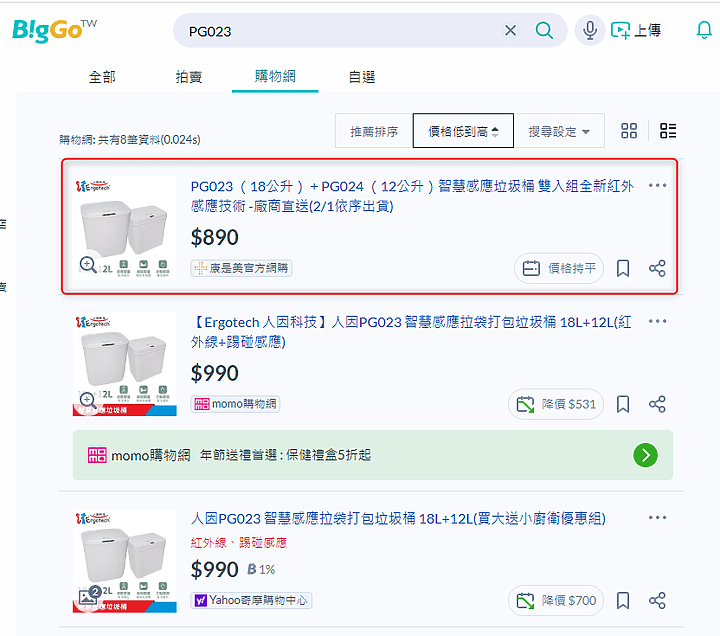This screenshot has width=720, height=636.
Task: Share the $890 康是美 item
Action: click(657, 268)
